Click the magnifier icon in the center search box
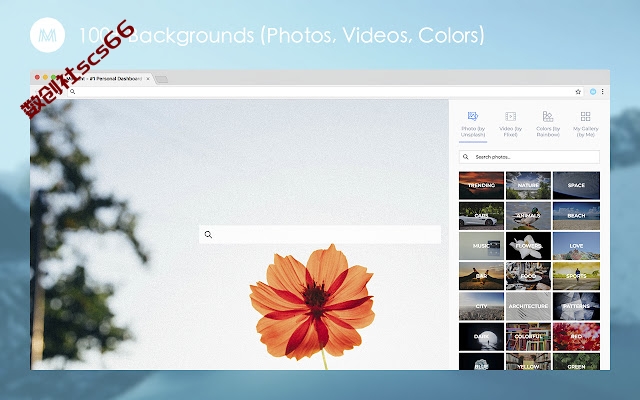The height and width of the screenshot is (400, 640). pos(208,235)
